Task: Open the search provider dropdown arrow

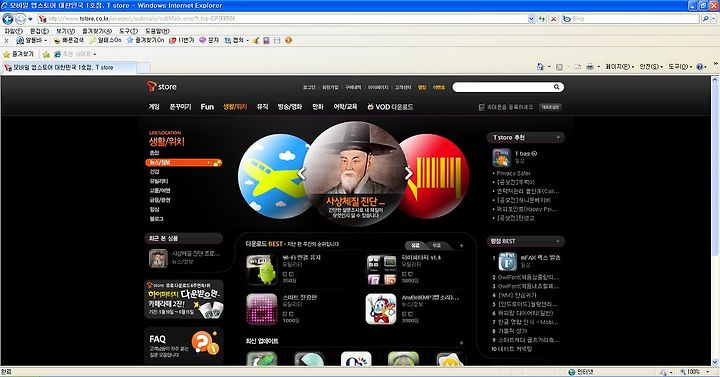Action: (714, 19)
